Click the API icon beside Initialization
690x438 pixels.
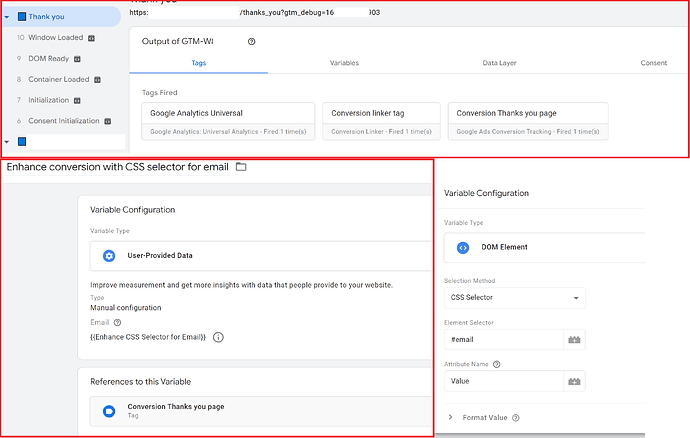point(77,100)
